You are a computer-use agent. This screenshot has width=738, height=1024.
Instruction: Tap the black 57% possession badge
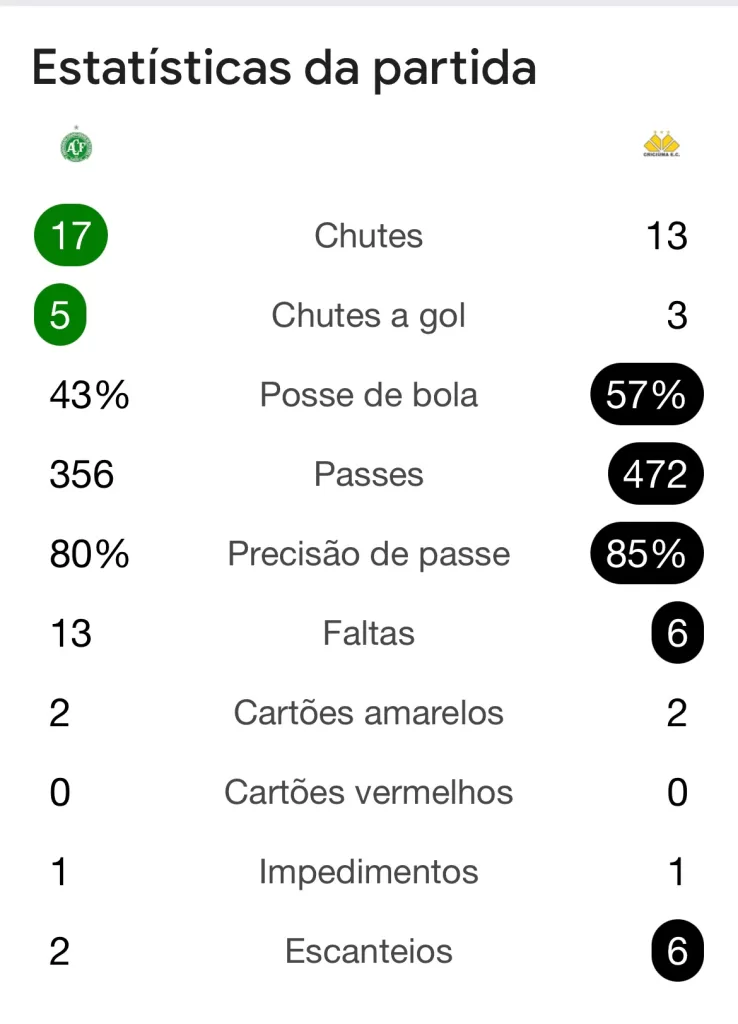[647, 394]
